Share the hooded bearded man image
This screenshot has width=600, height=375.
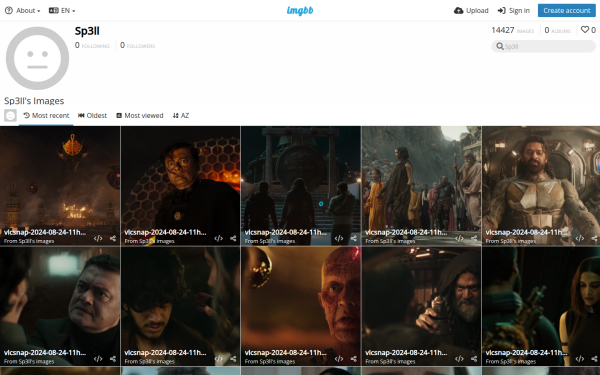pyautogui.click(x=474, y=359)
